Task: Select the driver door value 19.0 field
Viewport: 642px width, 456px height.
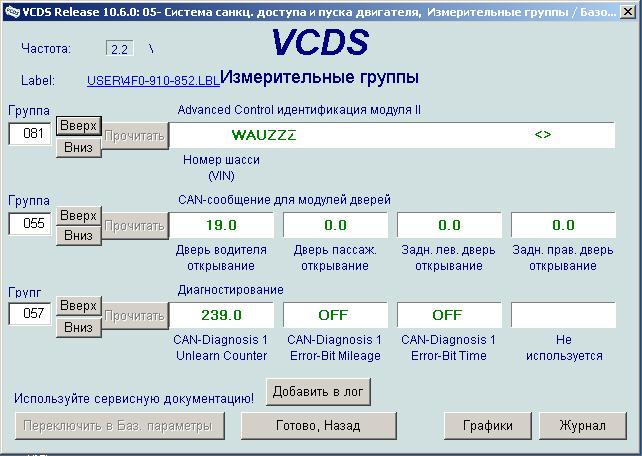Action: coord(220,225)
